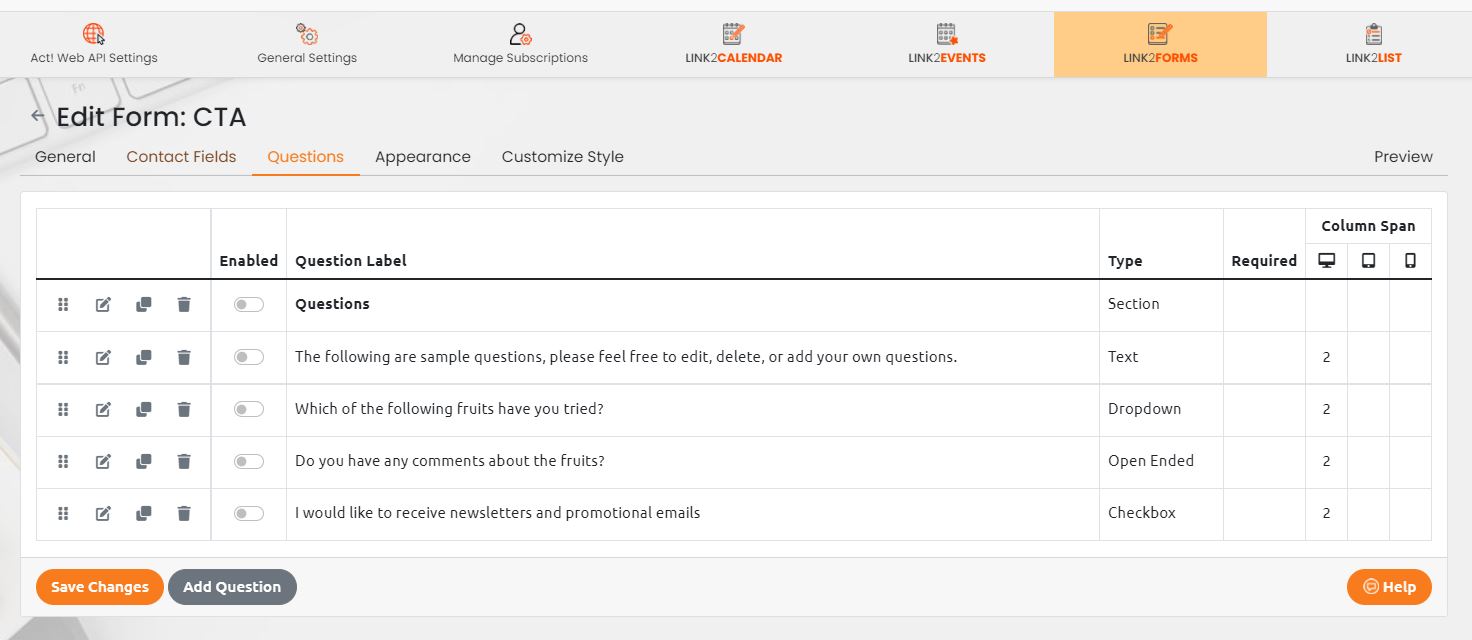Delete the newsletters checkbox question

pos(184,513)
